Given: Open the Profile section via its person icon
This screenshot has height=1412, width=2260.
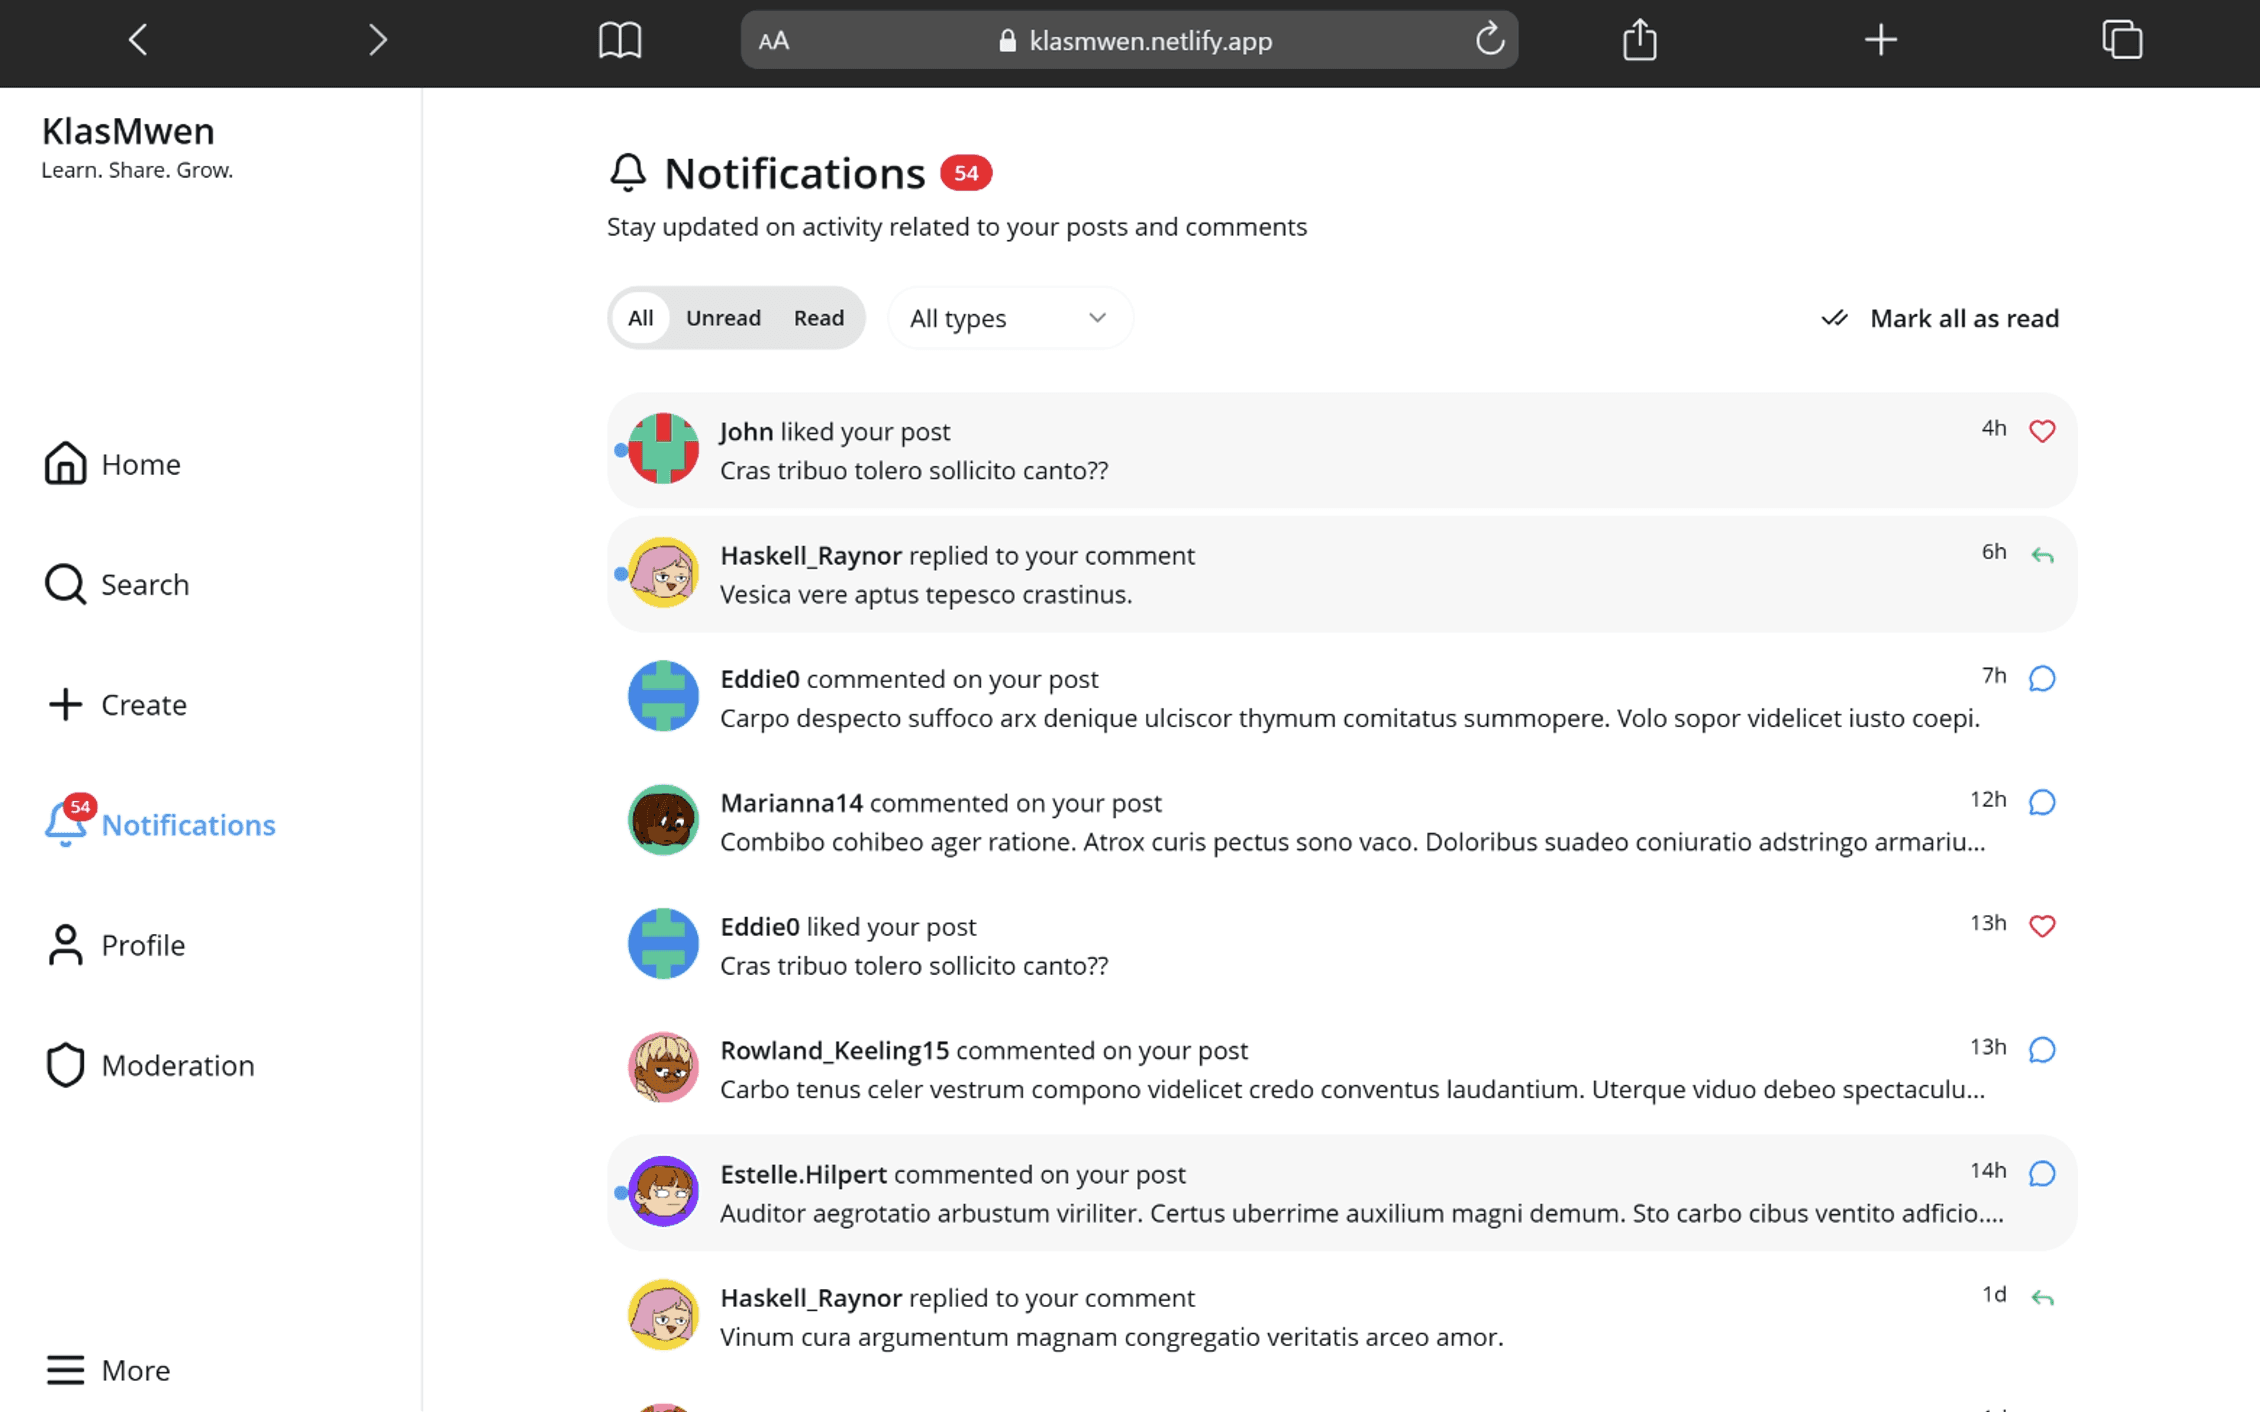Looking at the screenshot, I should 64,944.
